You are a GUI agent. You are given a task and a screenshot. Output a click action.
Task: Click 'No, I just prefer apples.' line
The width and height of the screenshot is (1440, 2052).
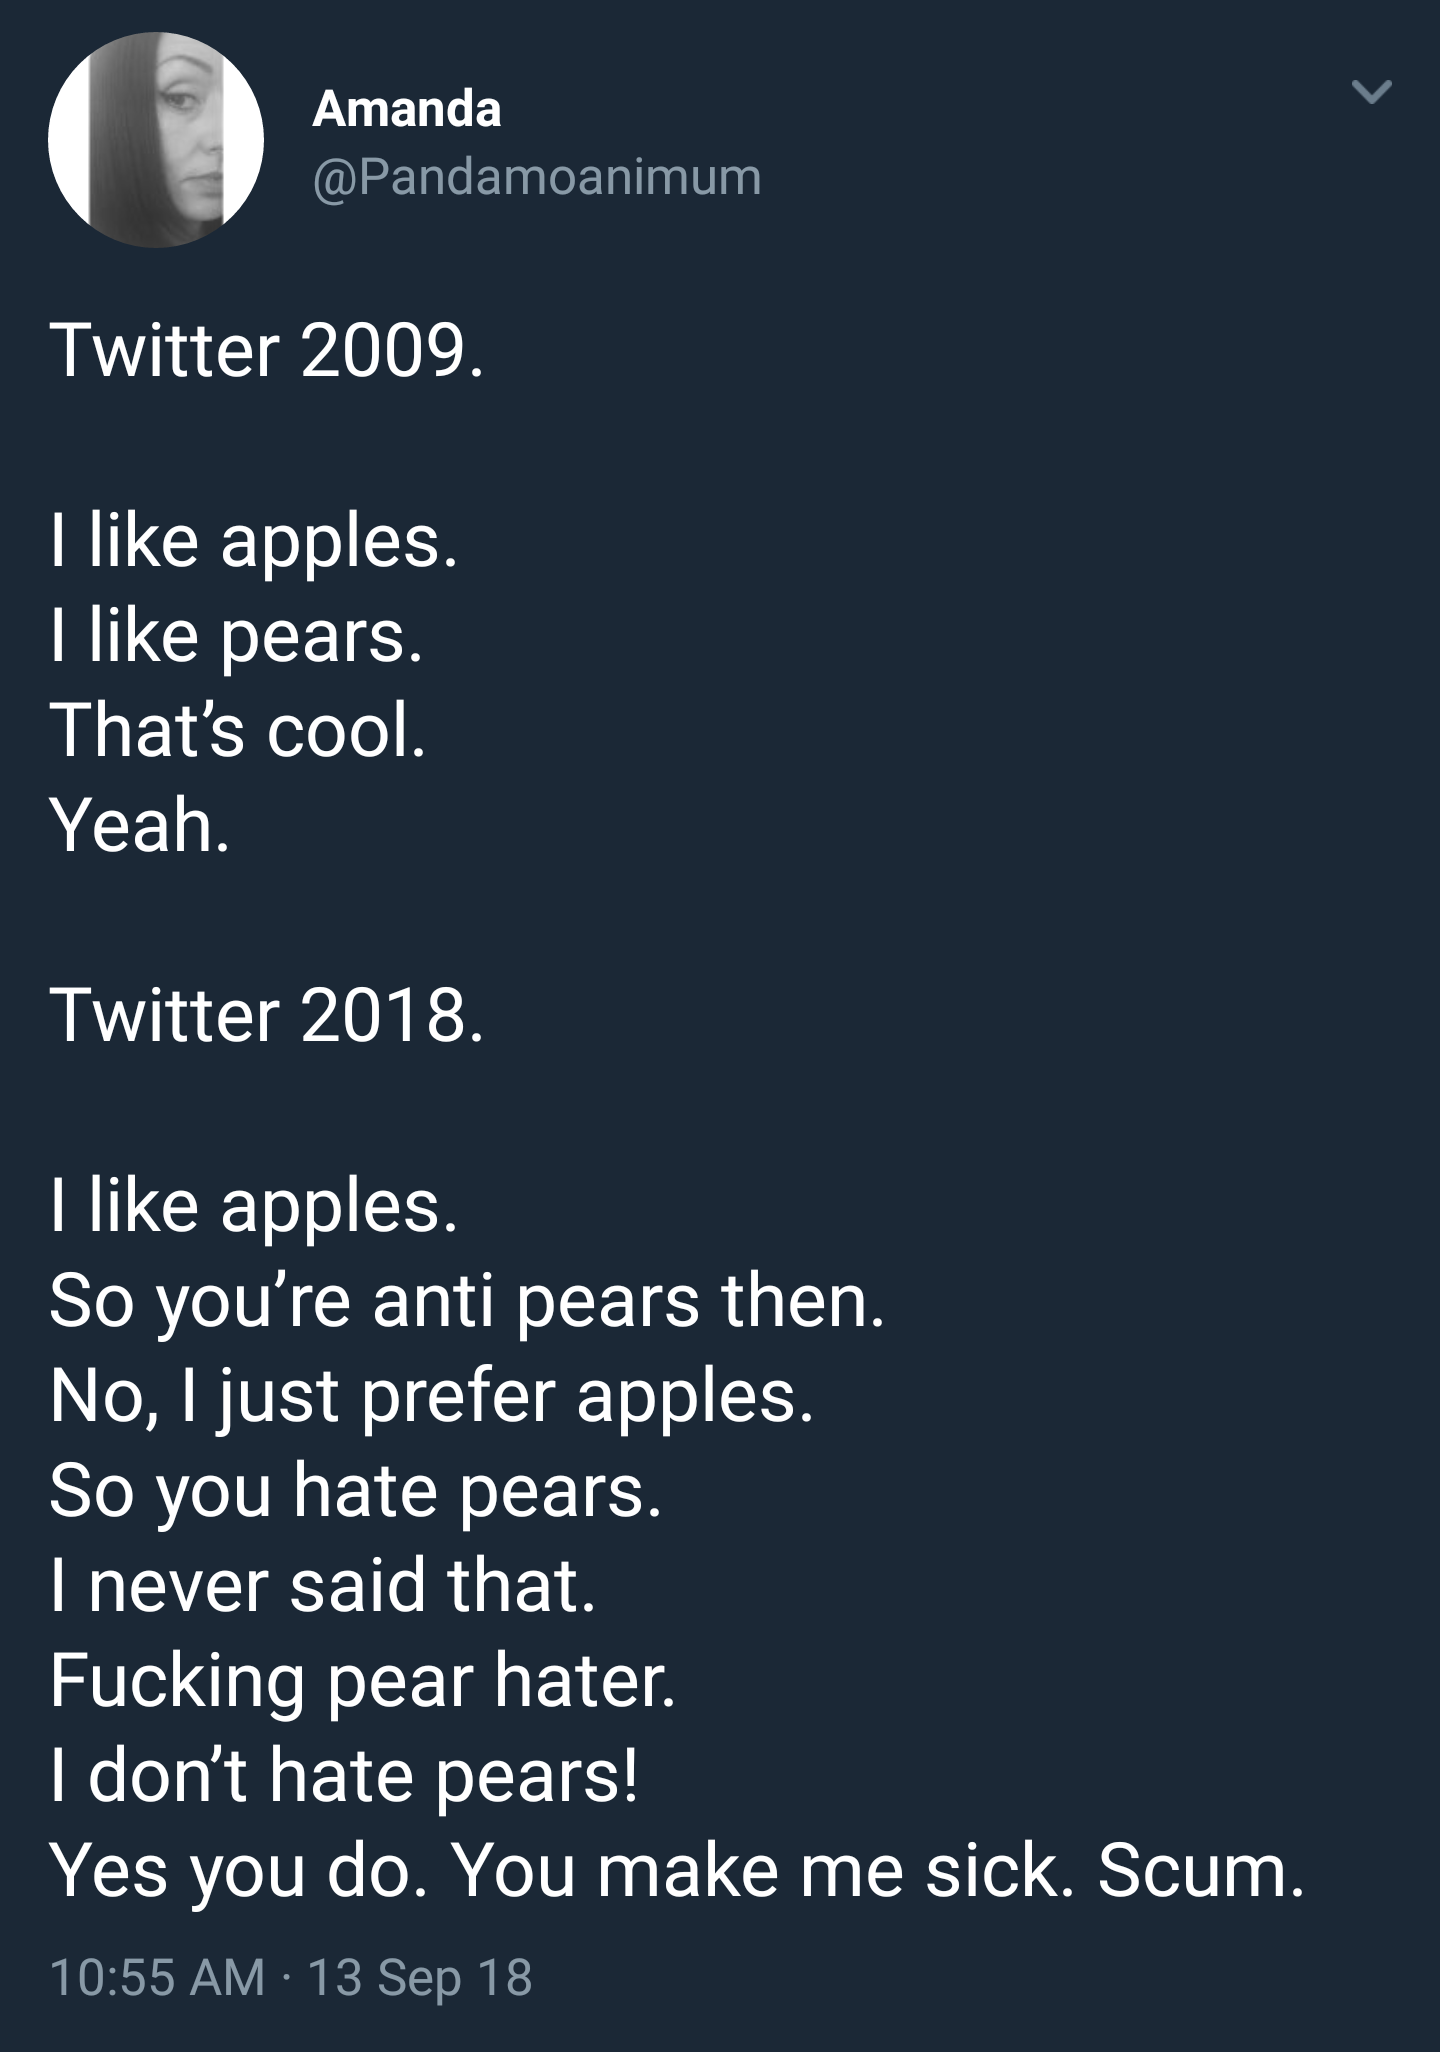click(x=432, y=1397)
